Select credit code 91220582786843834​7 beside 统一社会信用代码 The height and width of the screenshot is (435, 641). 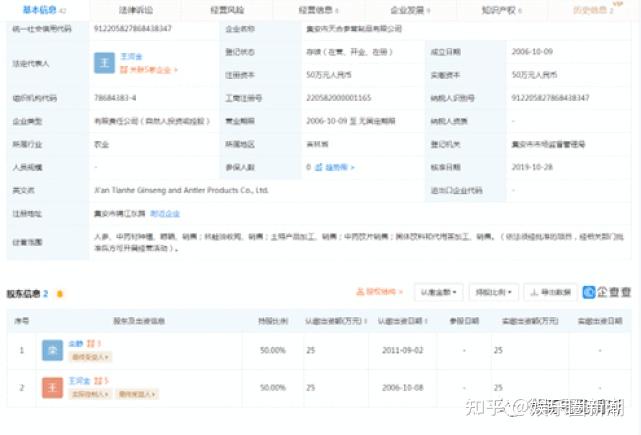(133, 29)
